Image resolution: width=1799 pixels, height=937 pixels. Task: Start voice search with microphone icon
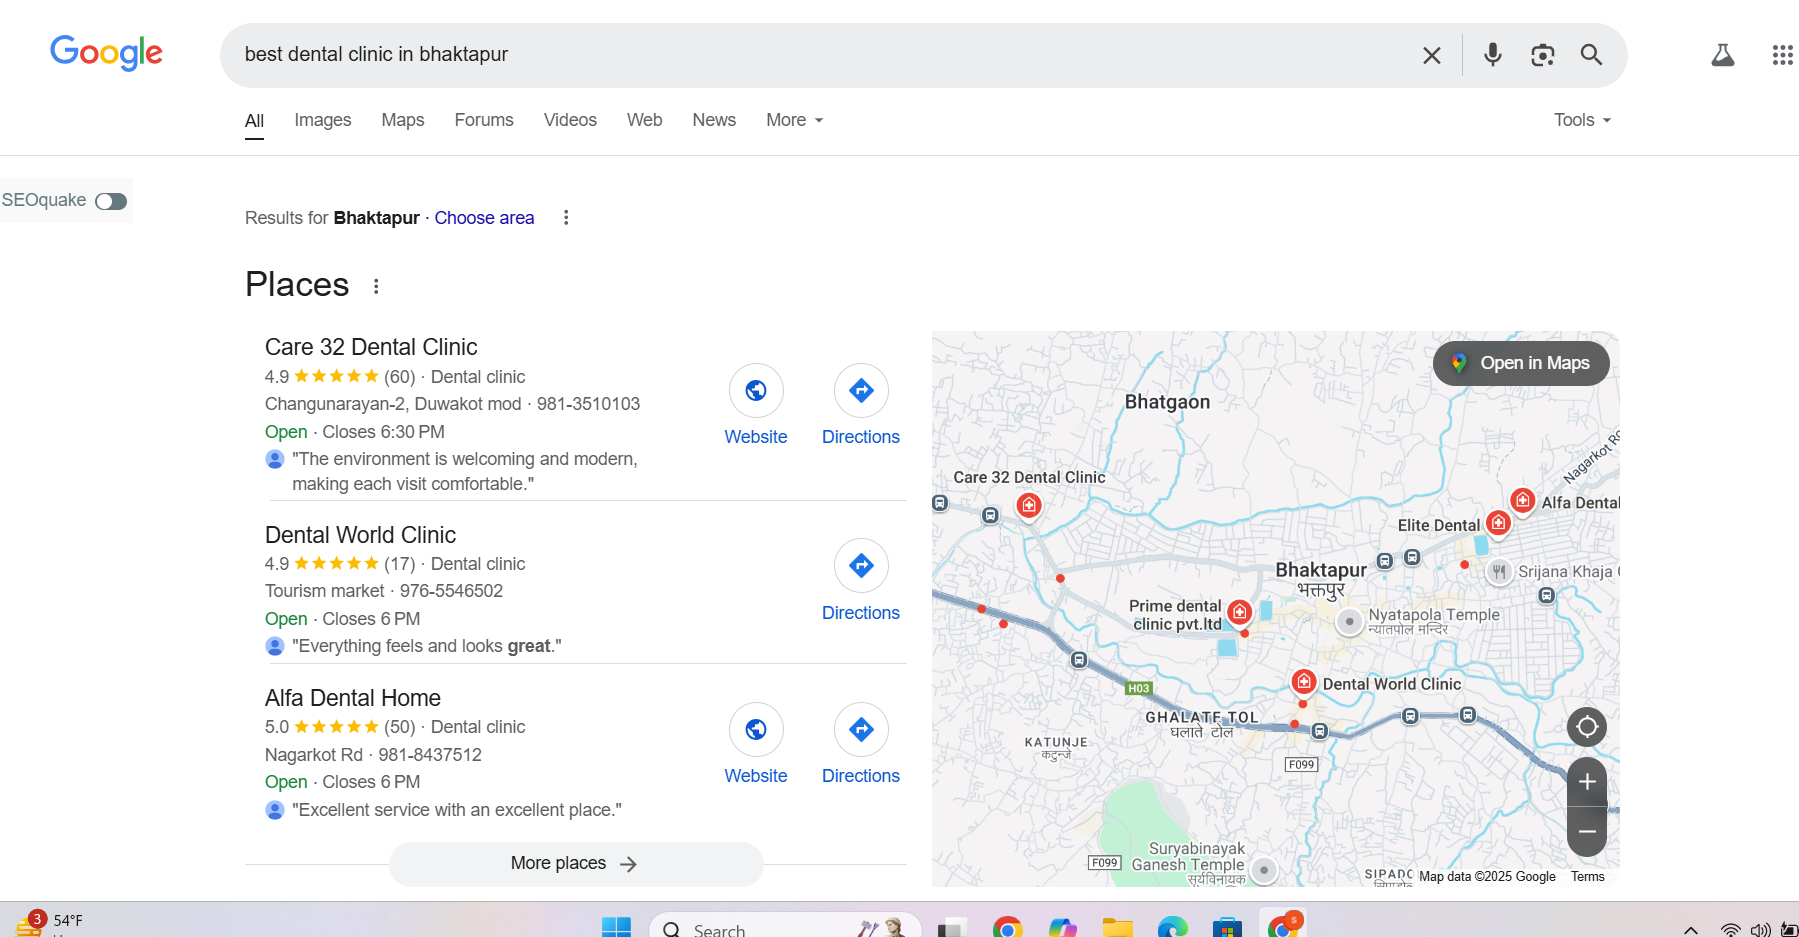click(x=1492, y=55)
